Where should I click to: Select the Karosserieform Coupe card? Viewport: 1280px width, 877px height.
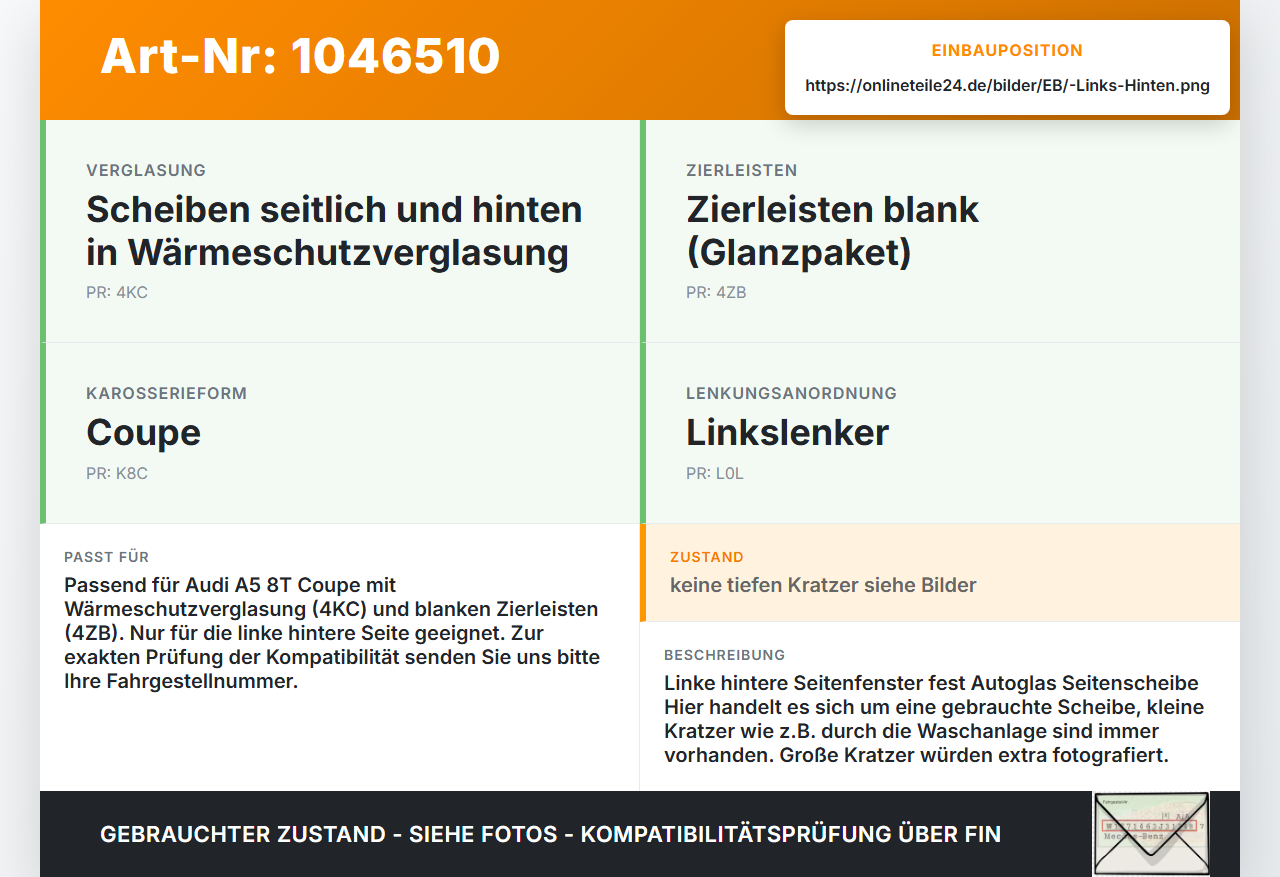tap(340, 433)
